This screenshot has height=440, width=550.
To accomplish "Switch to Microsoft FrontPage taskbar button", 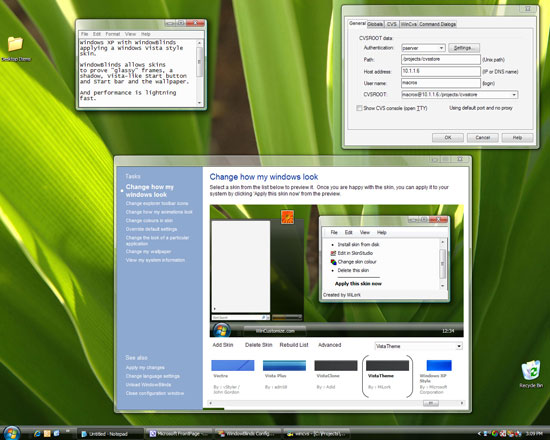I will [179, 434].
